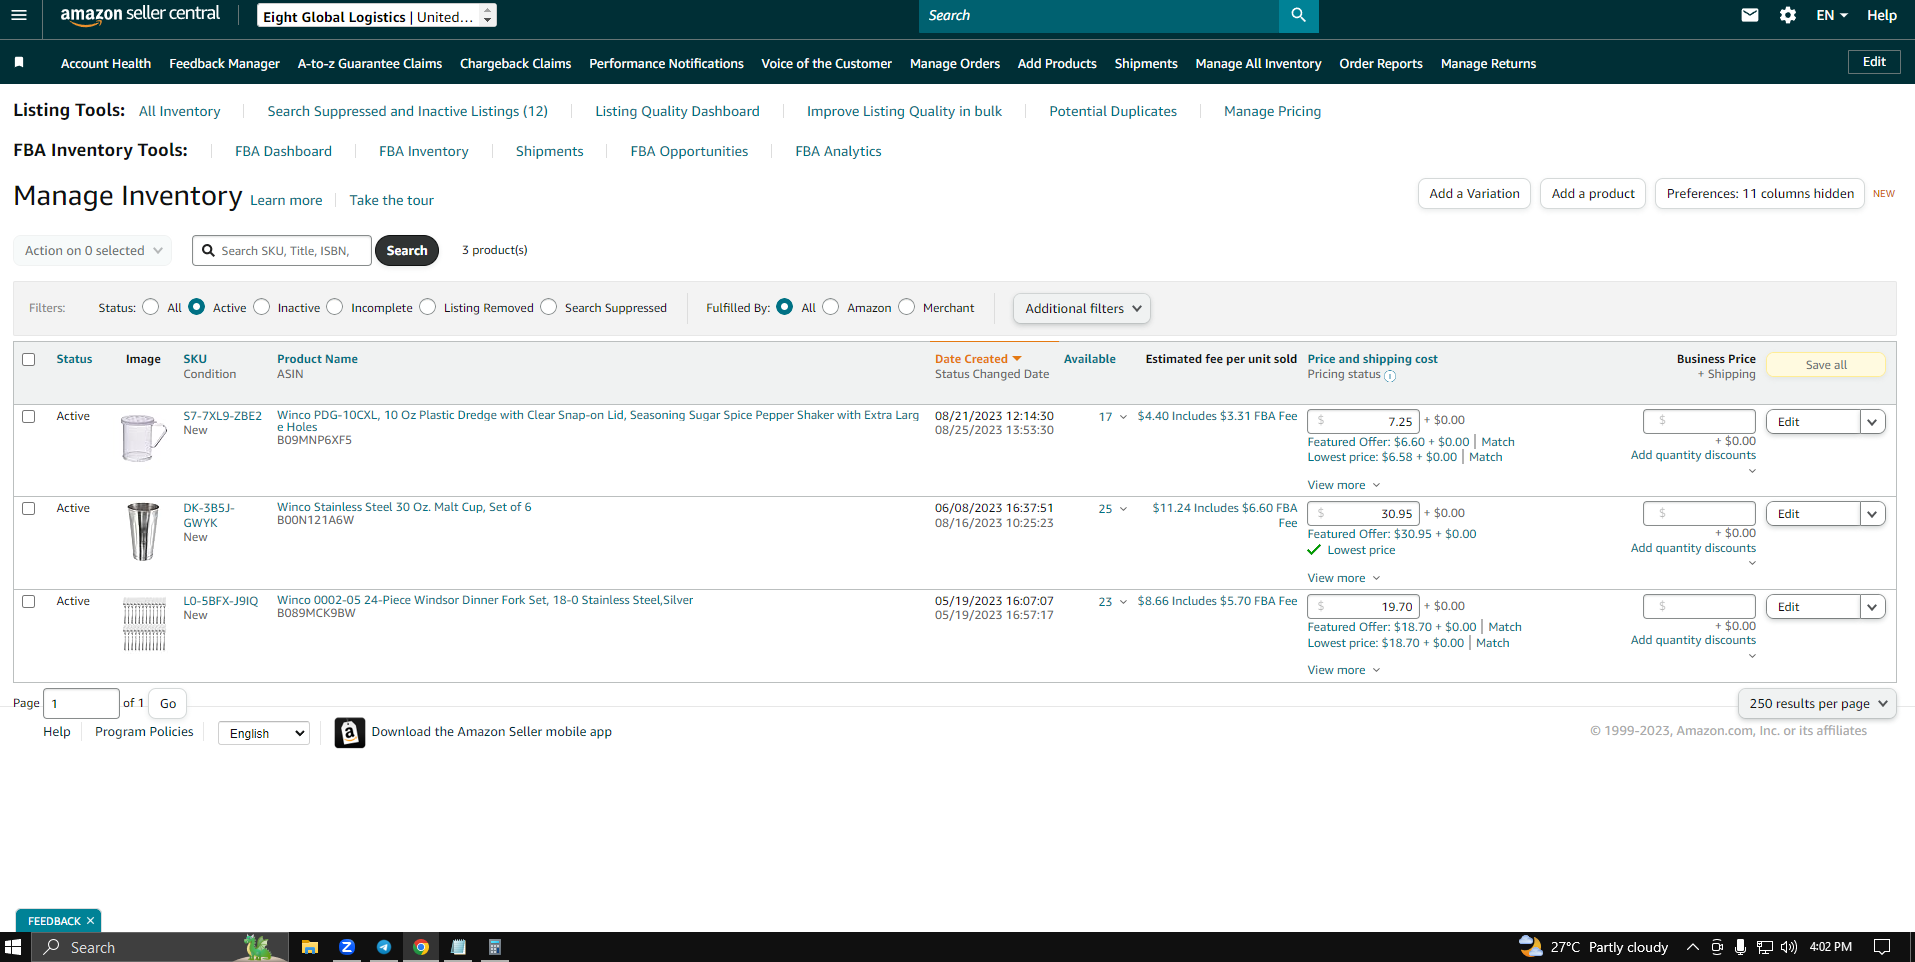Open Telegram from the taskbar
Viewport: 1915px width, 962px height.
pyautogui.click(x=384, y=947)
